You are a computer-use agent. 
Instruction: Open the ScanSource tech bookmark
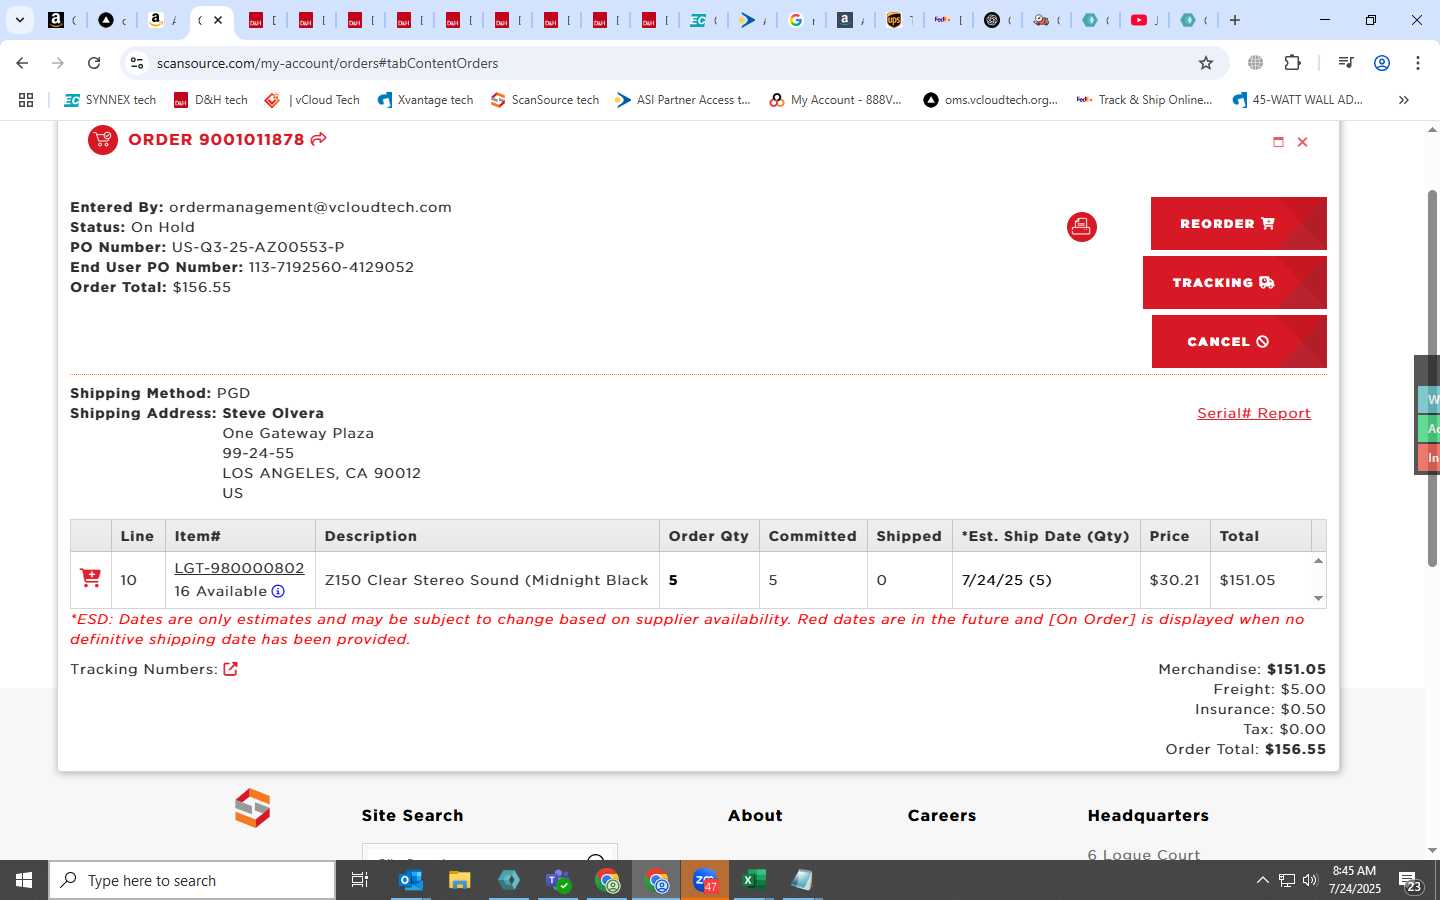pos(545,100)
